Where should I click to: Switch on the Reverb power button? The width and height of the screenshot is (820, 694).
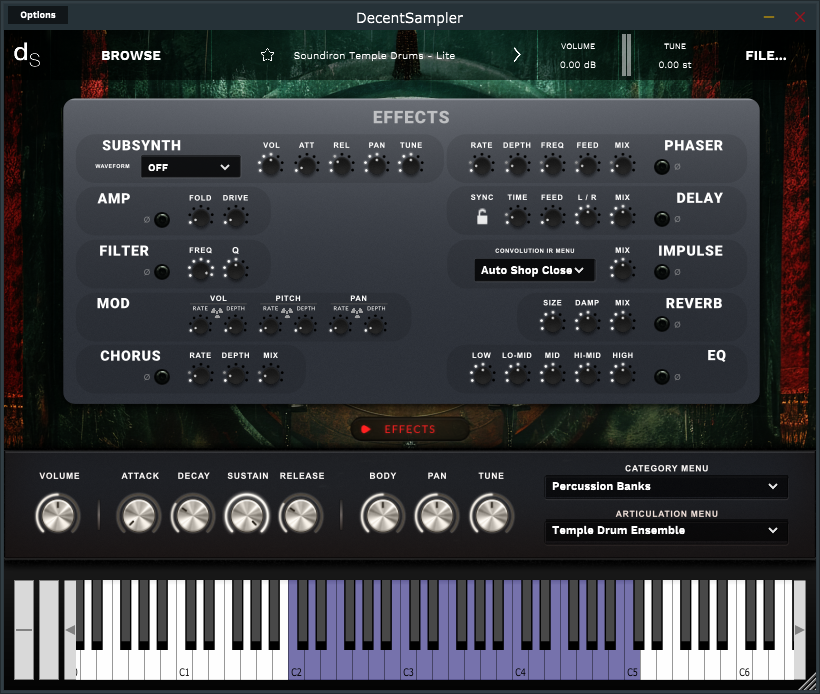tap(662, 324)
